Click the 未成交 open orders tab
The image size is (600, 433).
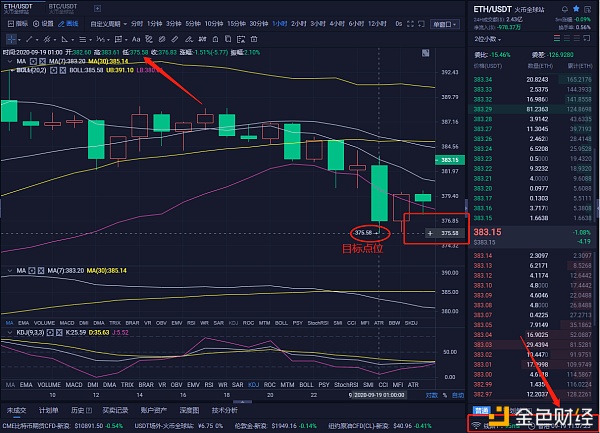tap(16, 410)
